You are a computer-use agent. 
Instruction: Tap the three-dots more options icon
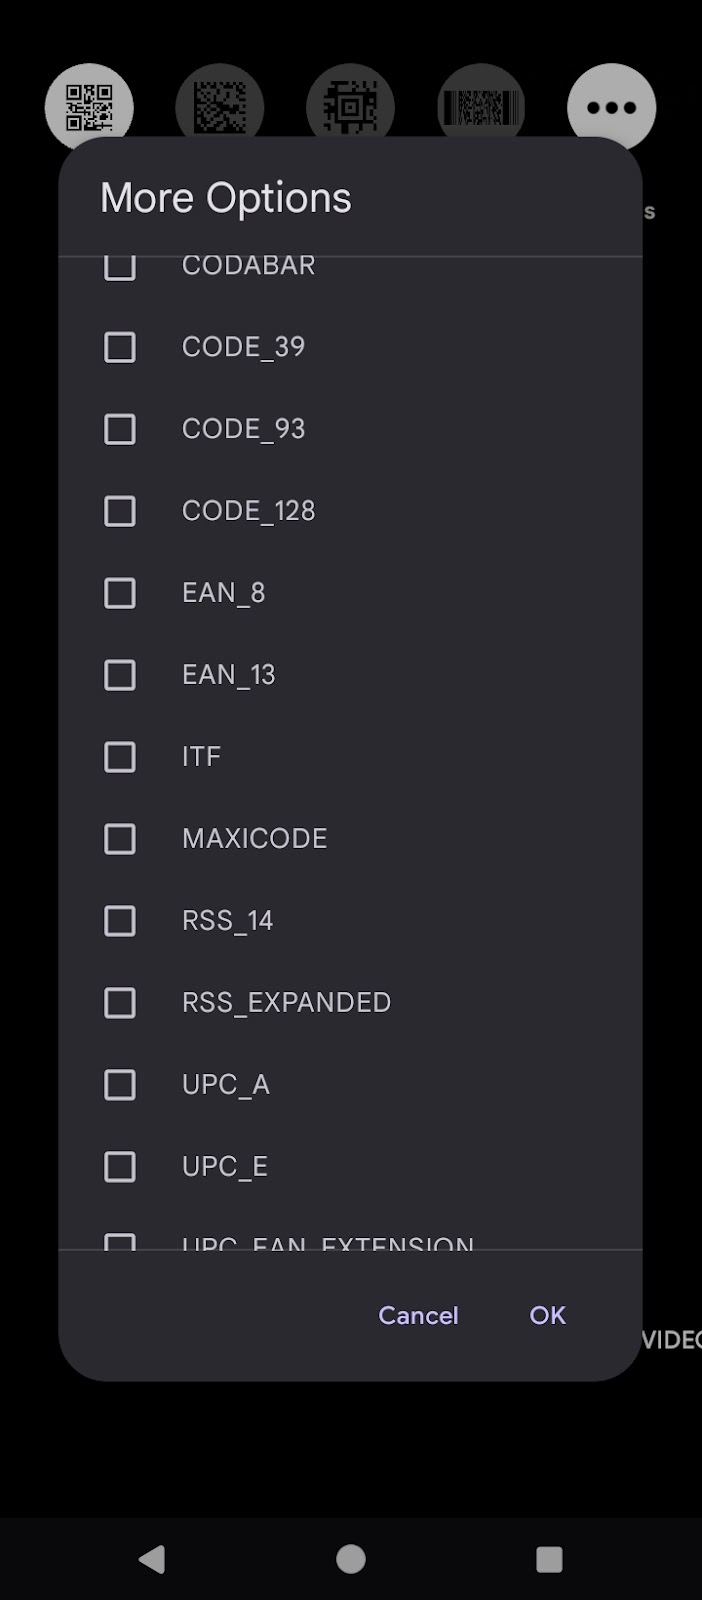[611, 107]
